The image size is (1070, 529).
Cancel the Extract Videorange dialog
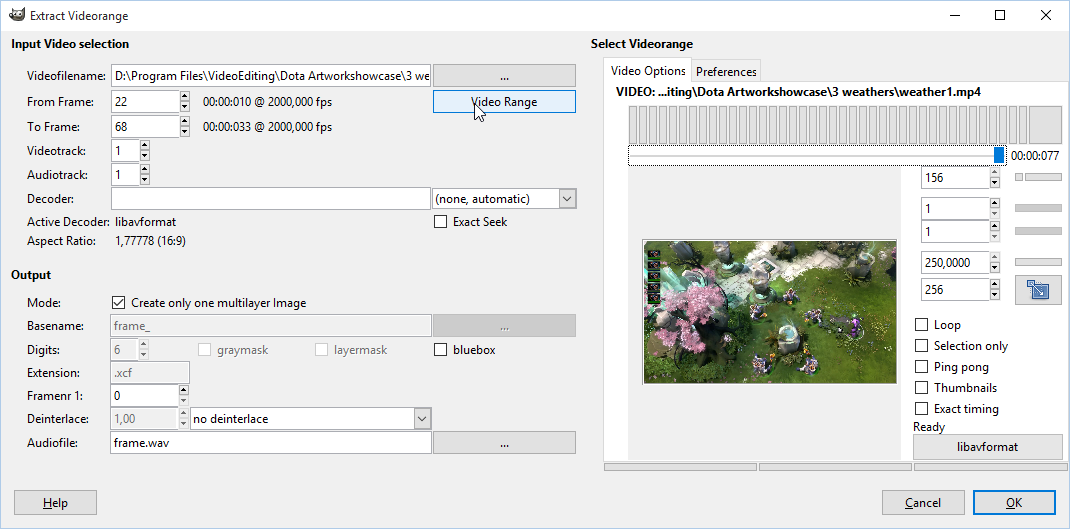coord(923,503)
